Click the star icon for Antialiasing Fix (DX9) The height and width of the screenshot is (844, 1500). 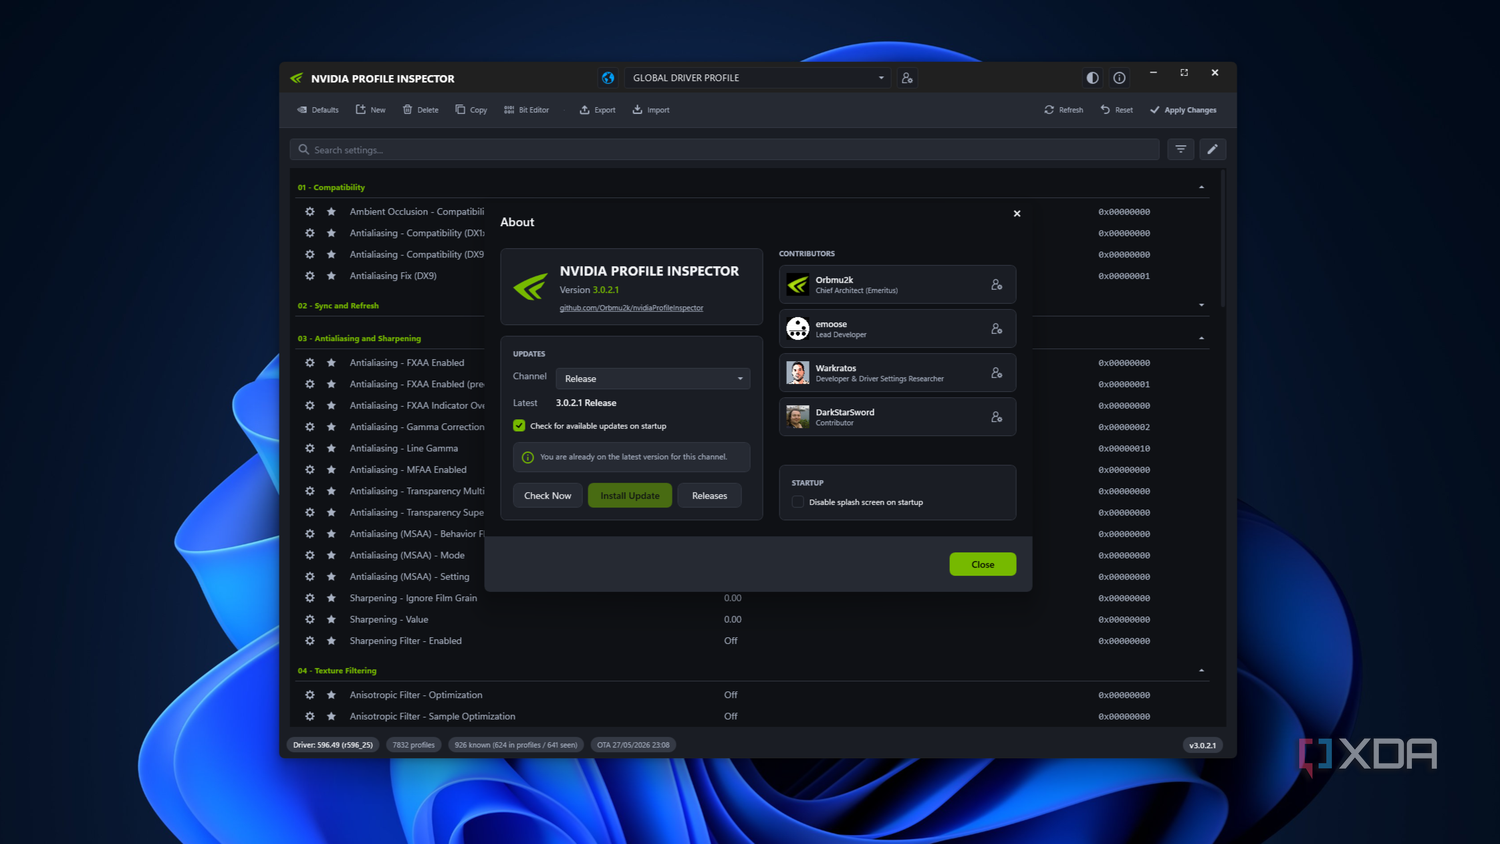[x=331, y=276]
